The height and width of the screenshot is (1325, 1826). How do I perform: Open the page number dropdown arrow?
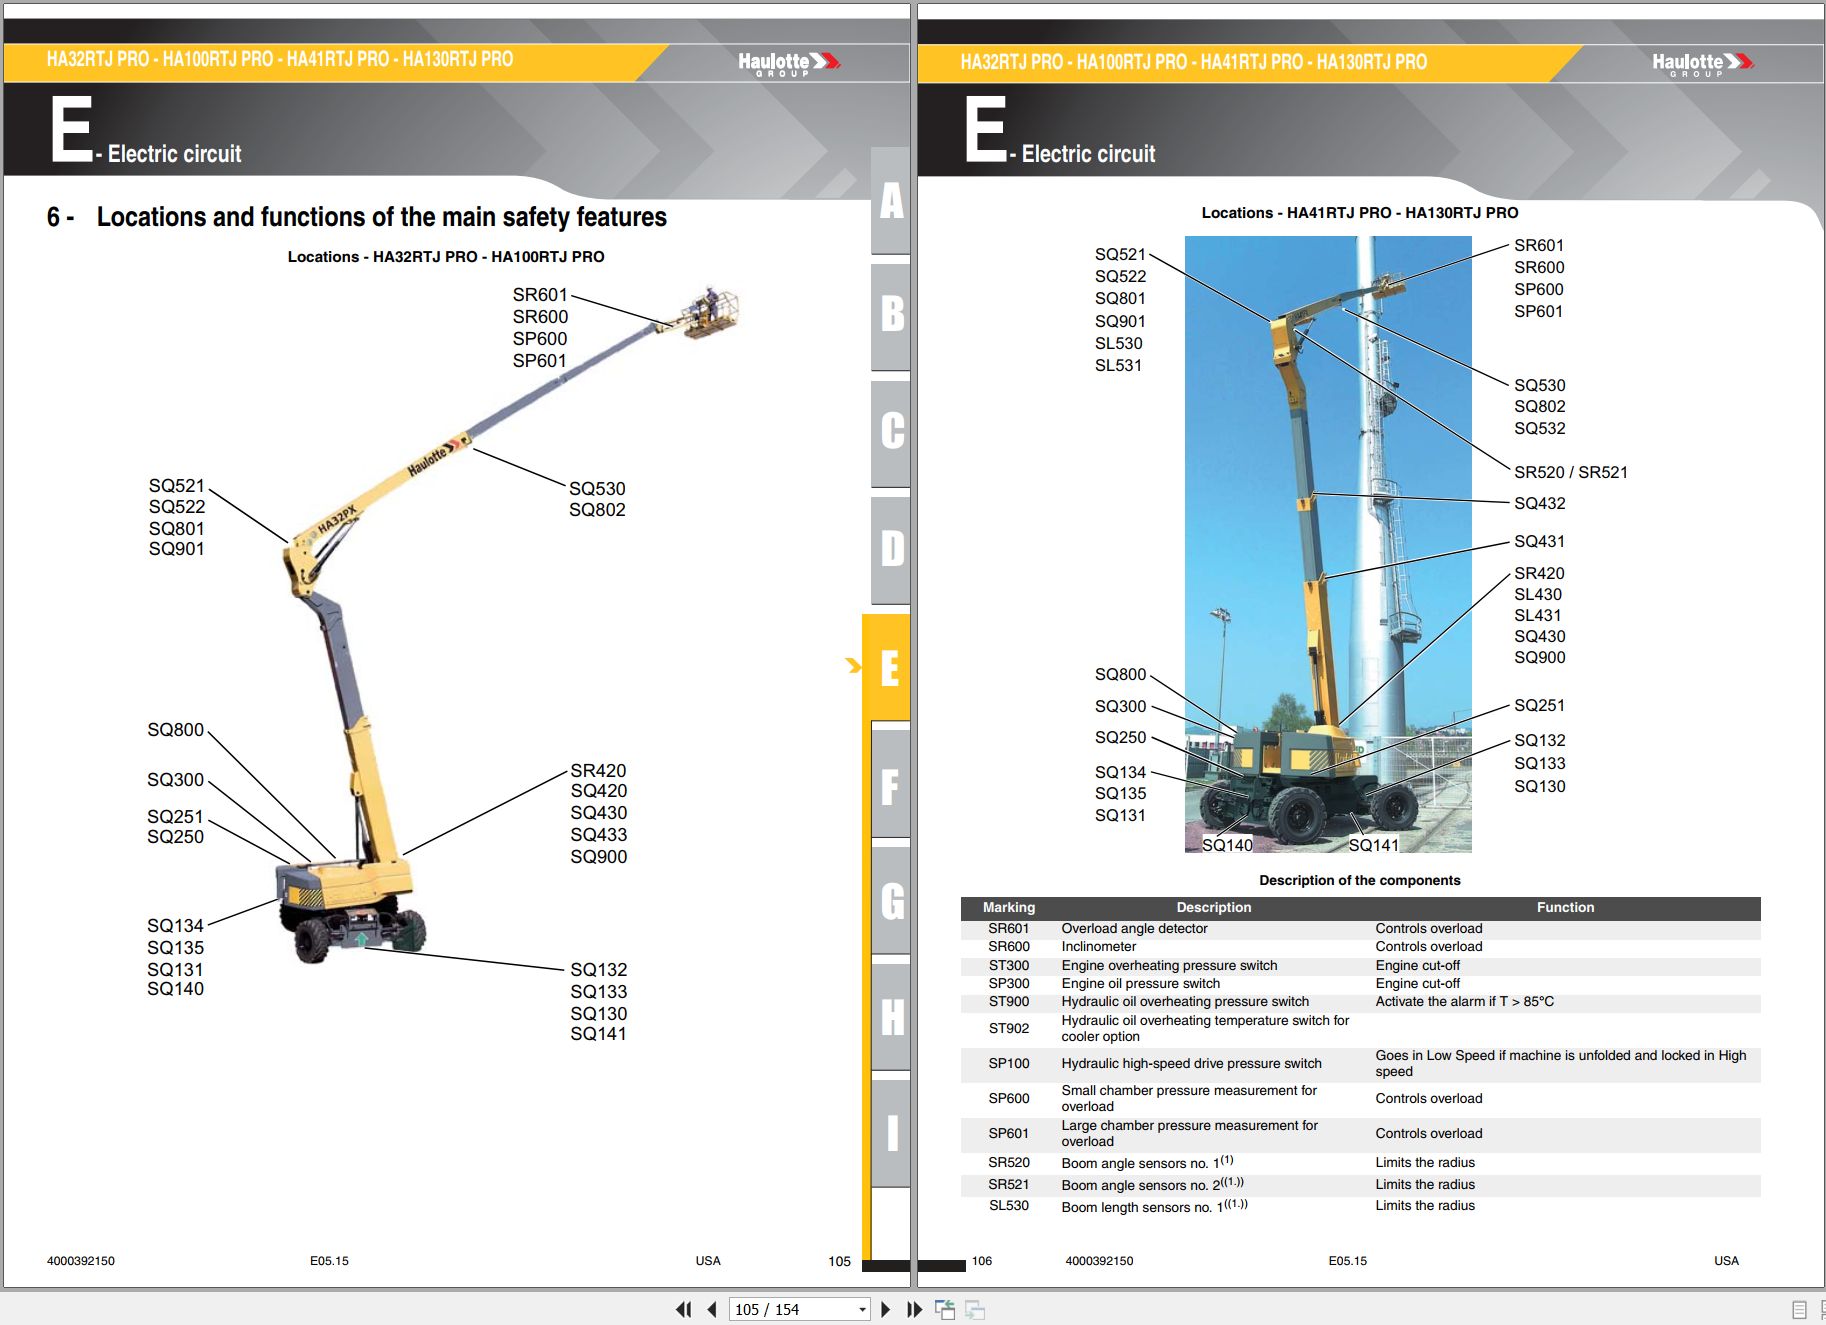pyautogui.click(x=862, y=1310)
